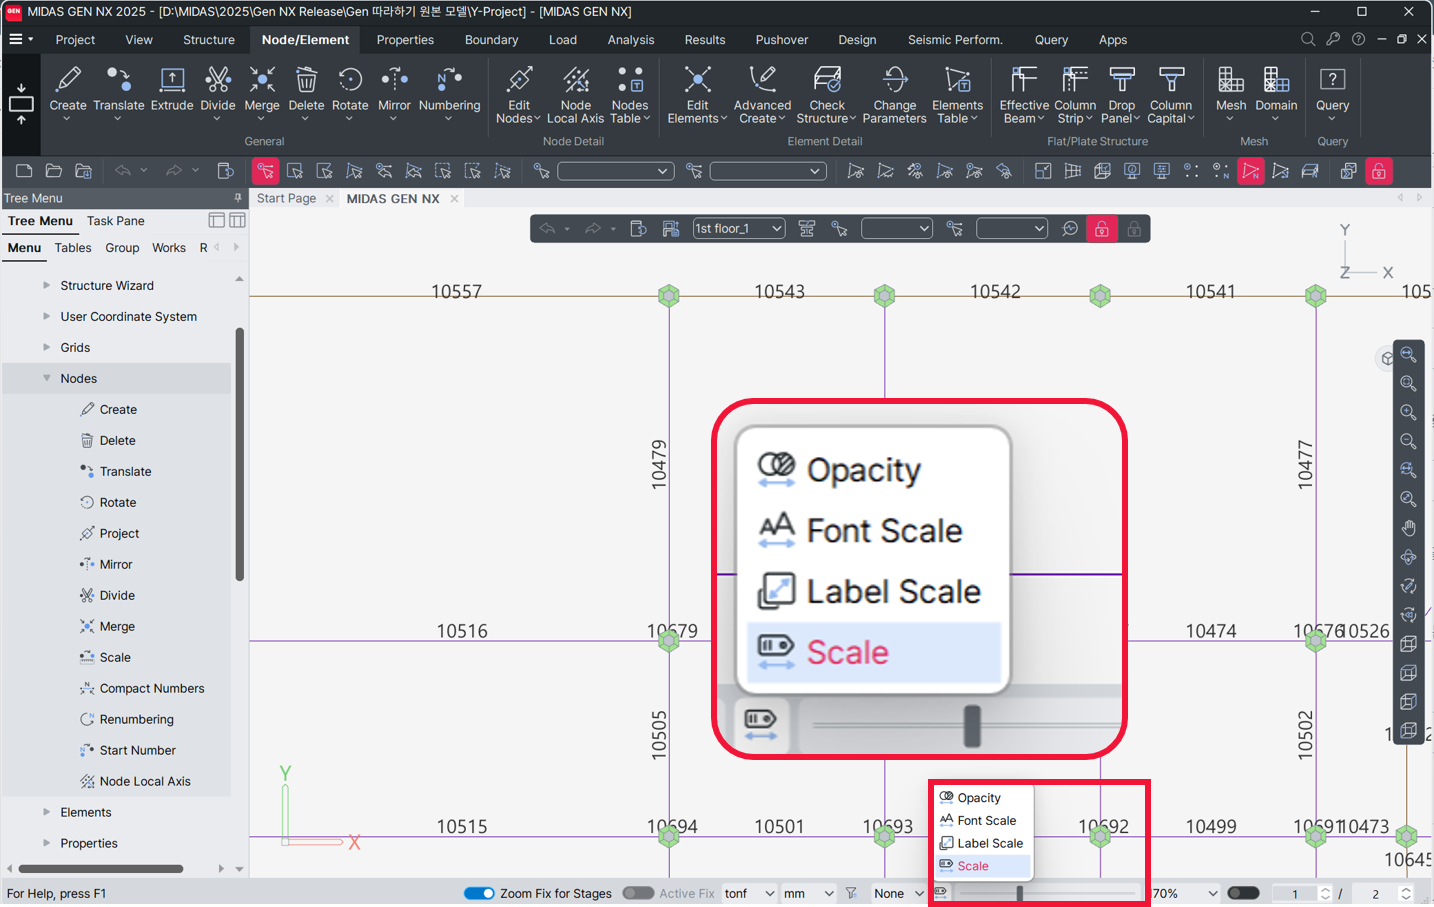Select the pan hand tool
This screenshot has width=1434, height=907.
[x=1408, y=528]
